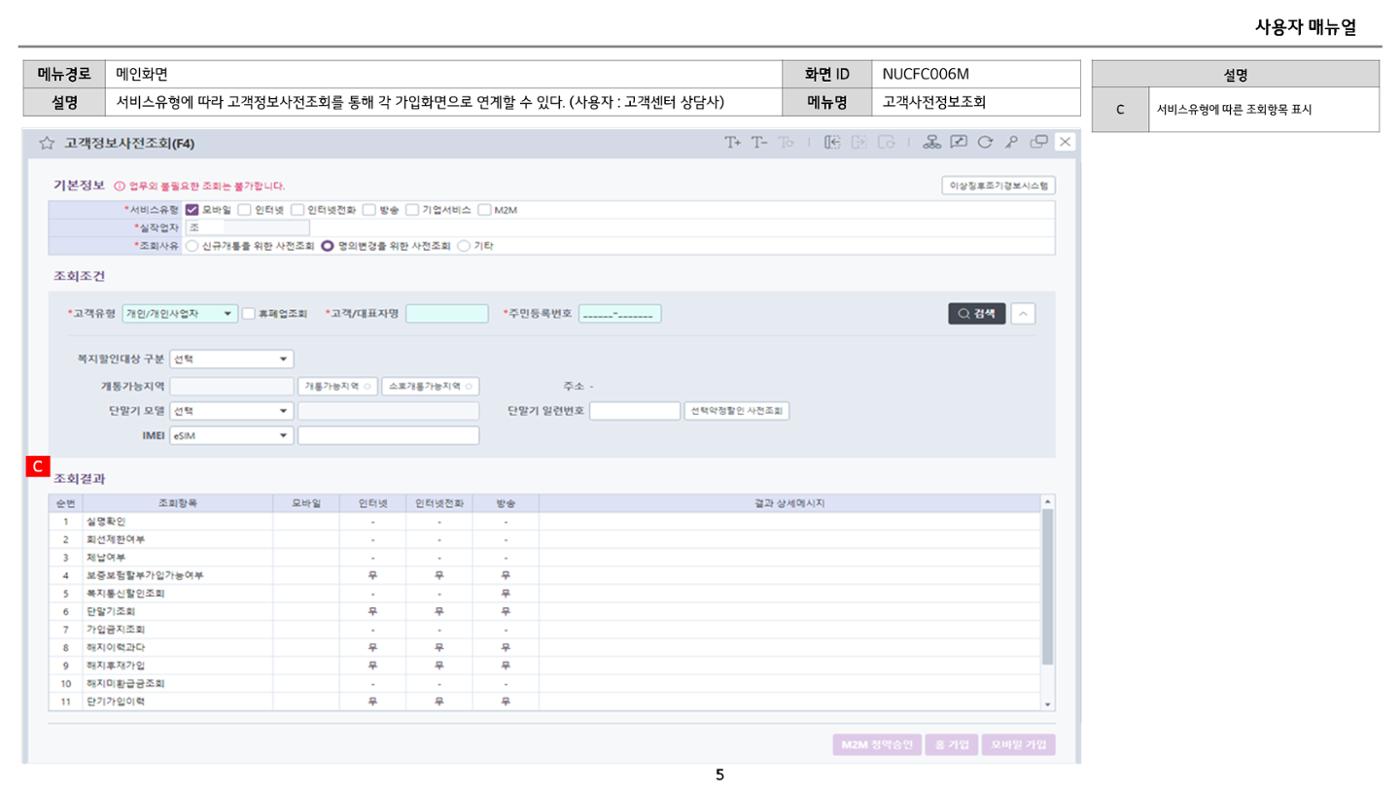The image size is (1400, 788).
Task: Check the 인터넷전화 service type checkbox
Action: (x=297, y=210)
